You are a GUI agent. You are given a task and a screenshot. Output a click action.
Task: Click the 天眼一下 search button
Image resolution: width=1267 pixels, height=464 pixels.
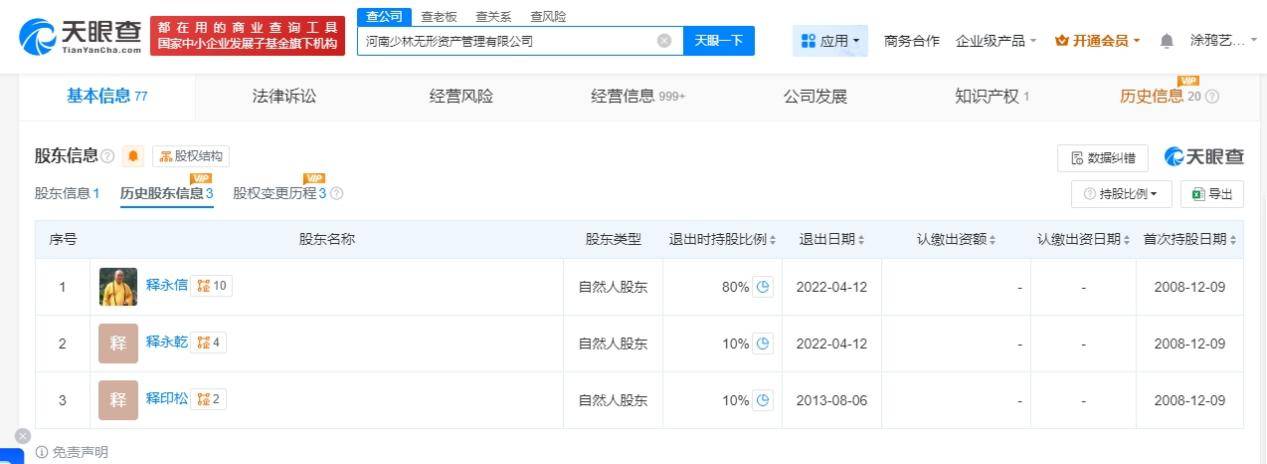point(718,41)
